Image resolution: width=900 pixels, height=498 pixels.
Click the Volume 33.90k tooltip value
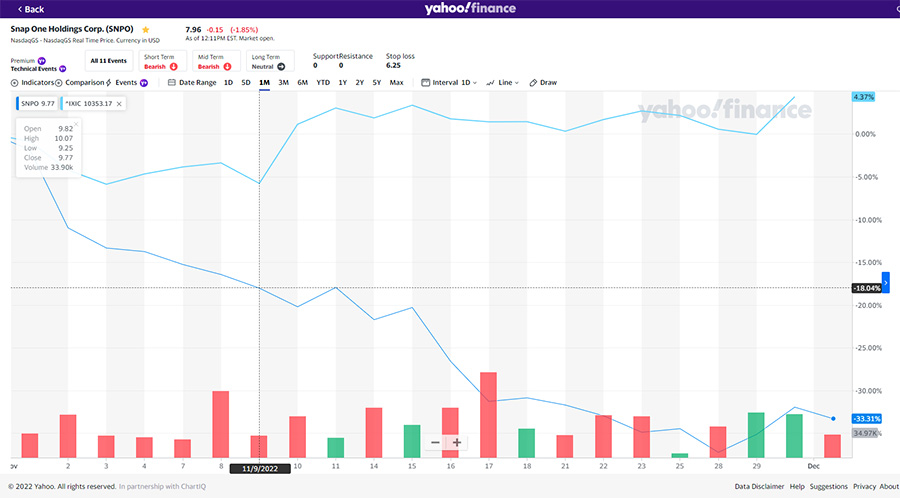(x=61, y=168)
